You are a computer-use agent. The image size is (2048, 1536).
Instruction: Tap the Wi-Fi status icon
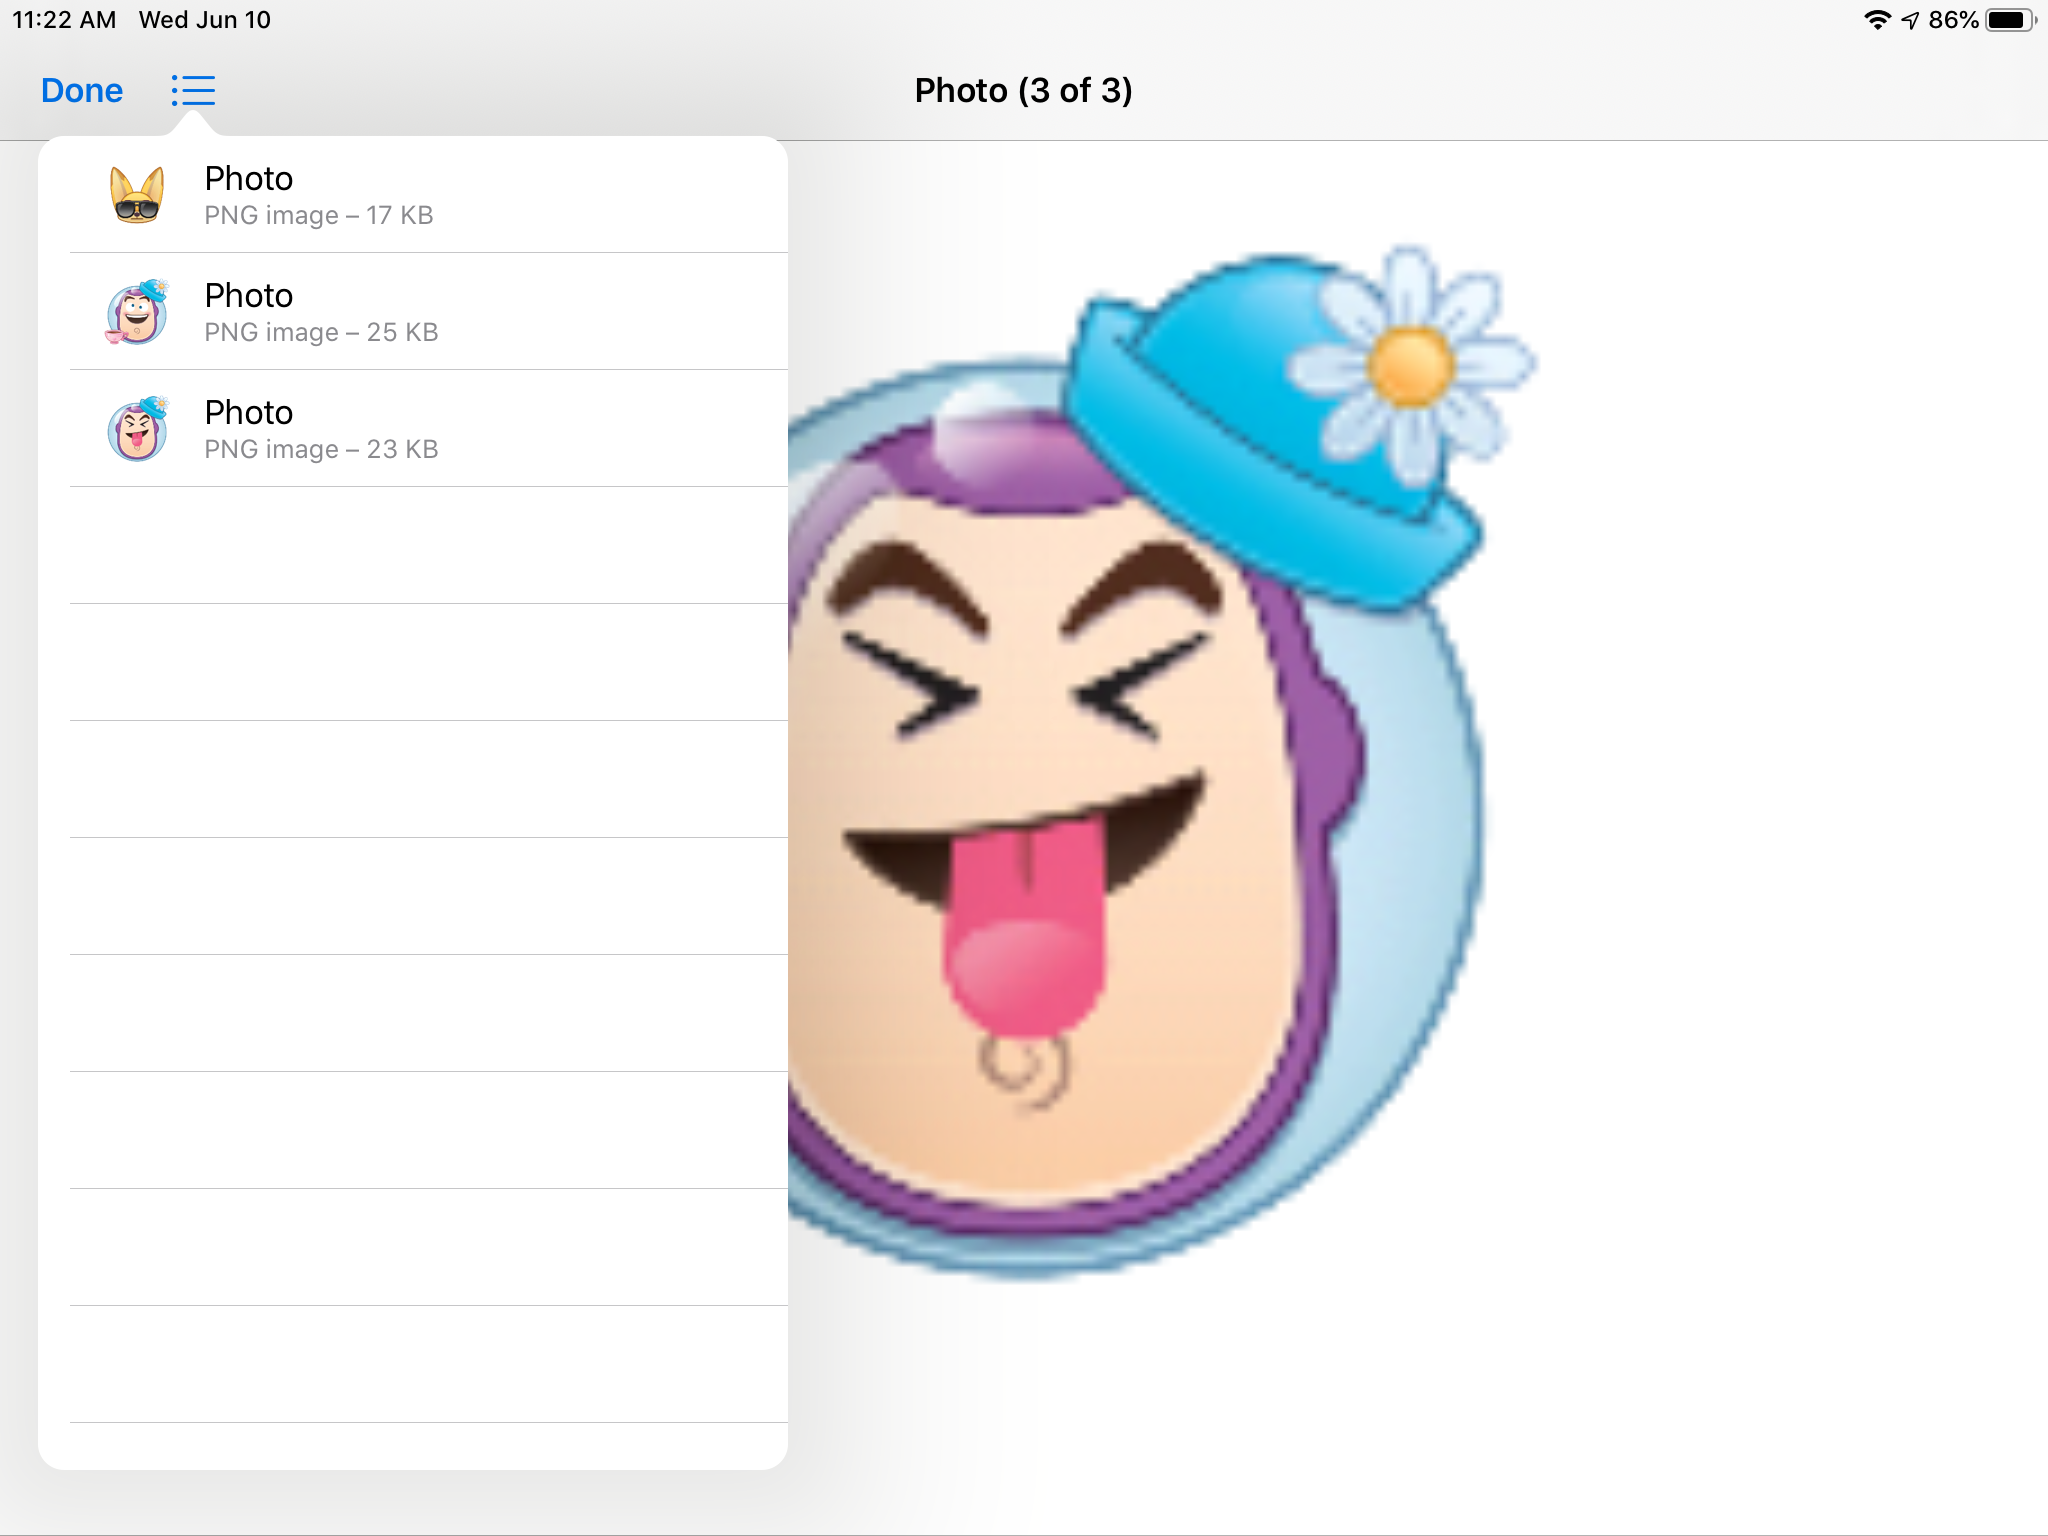point(1877,20)
